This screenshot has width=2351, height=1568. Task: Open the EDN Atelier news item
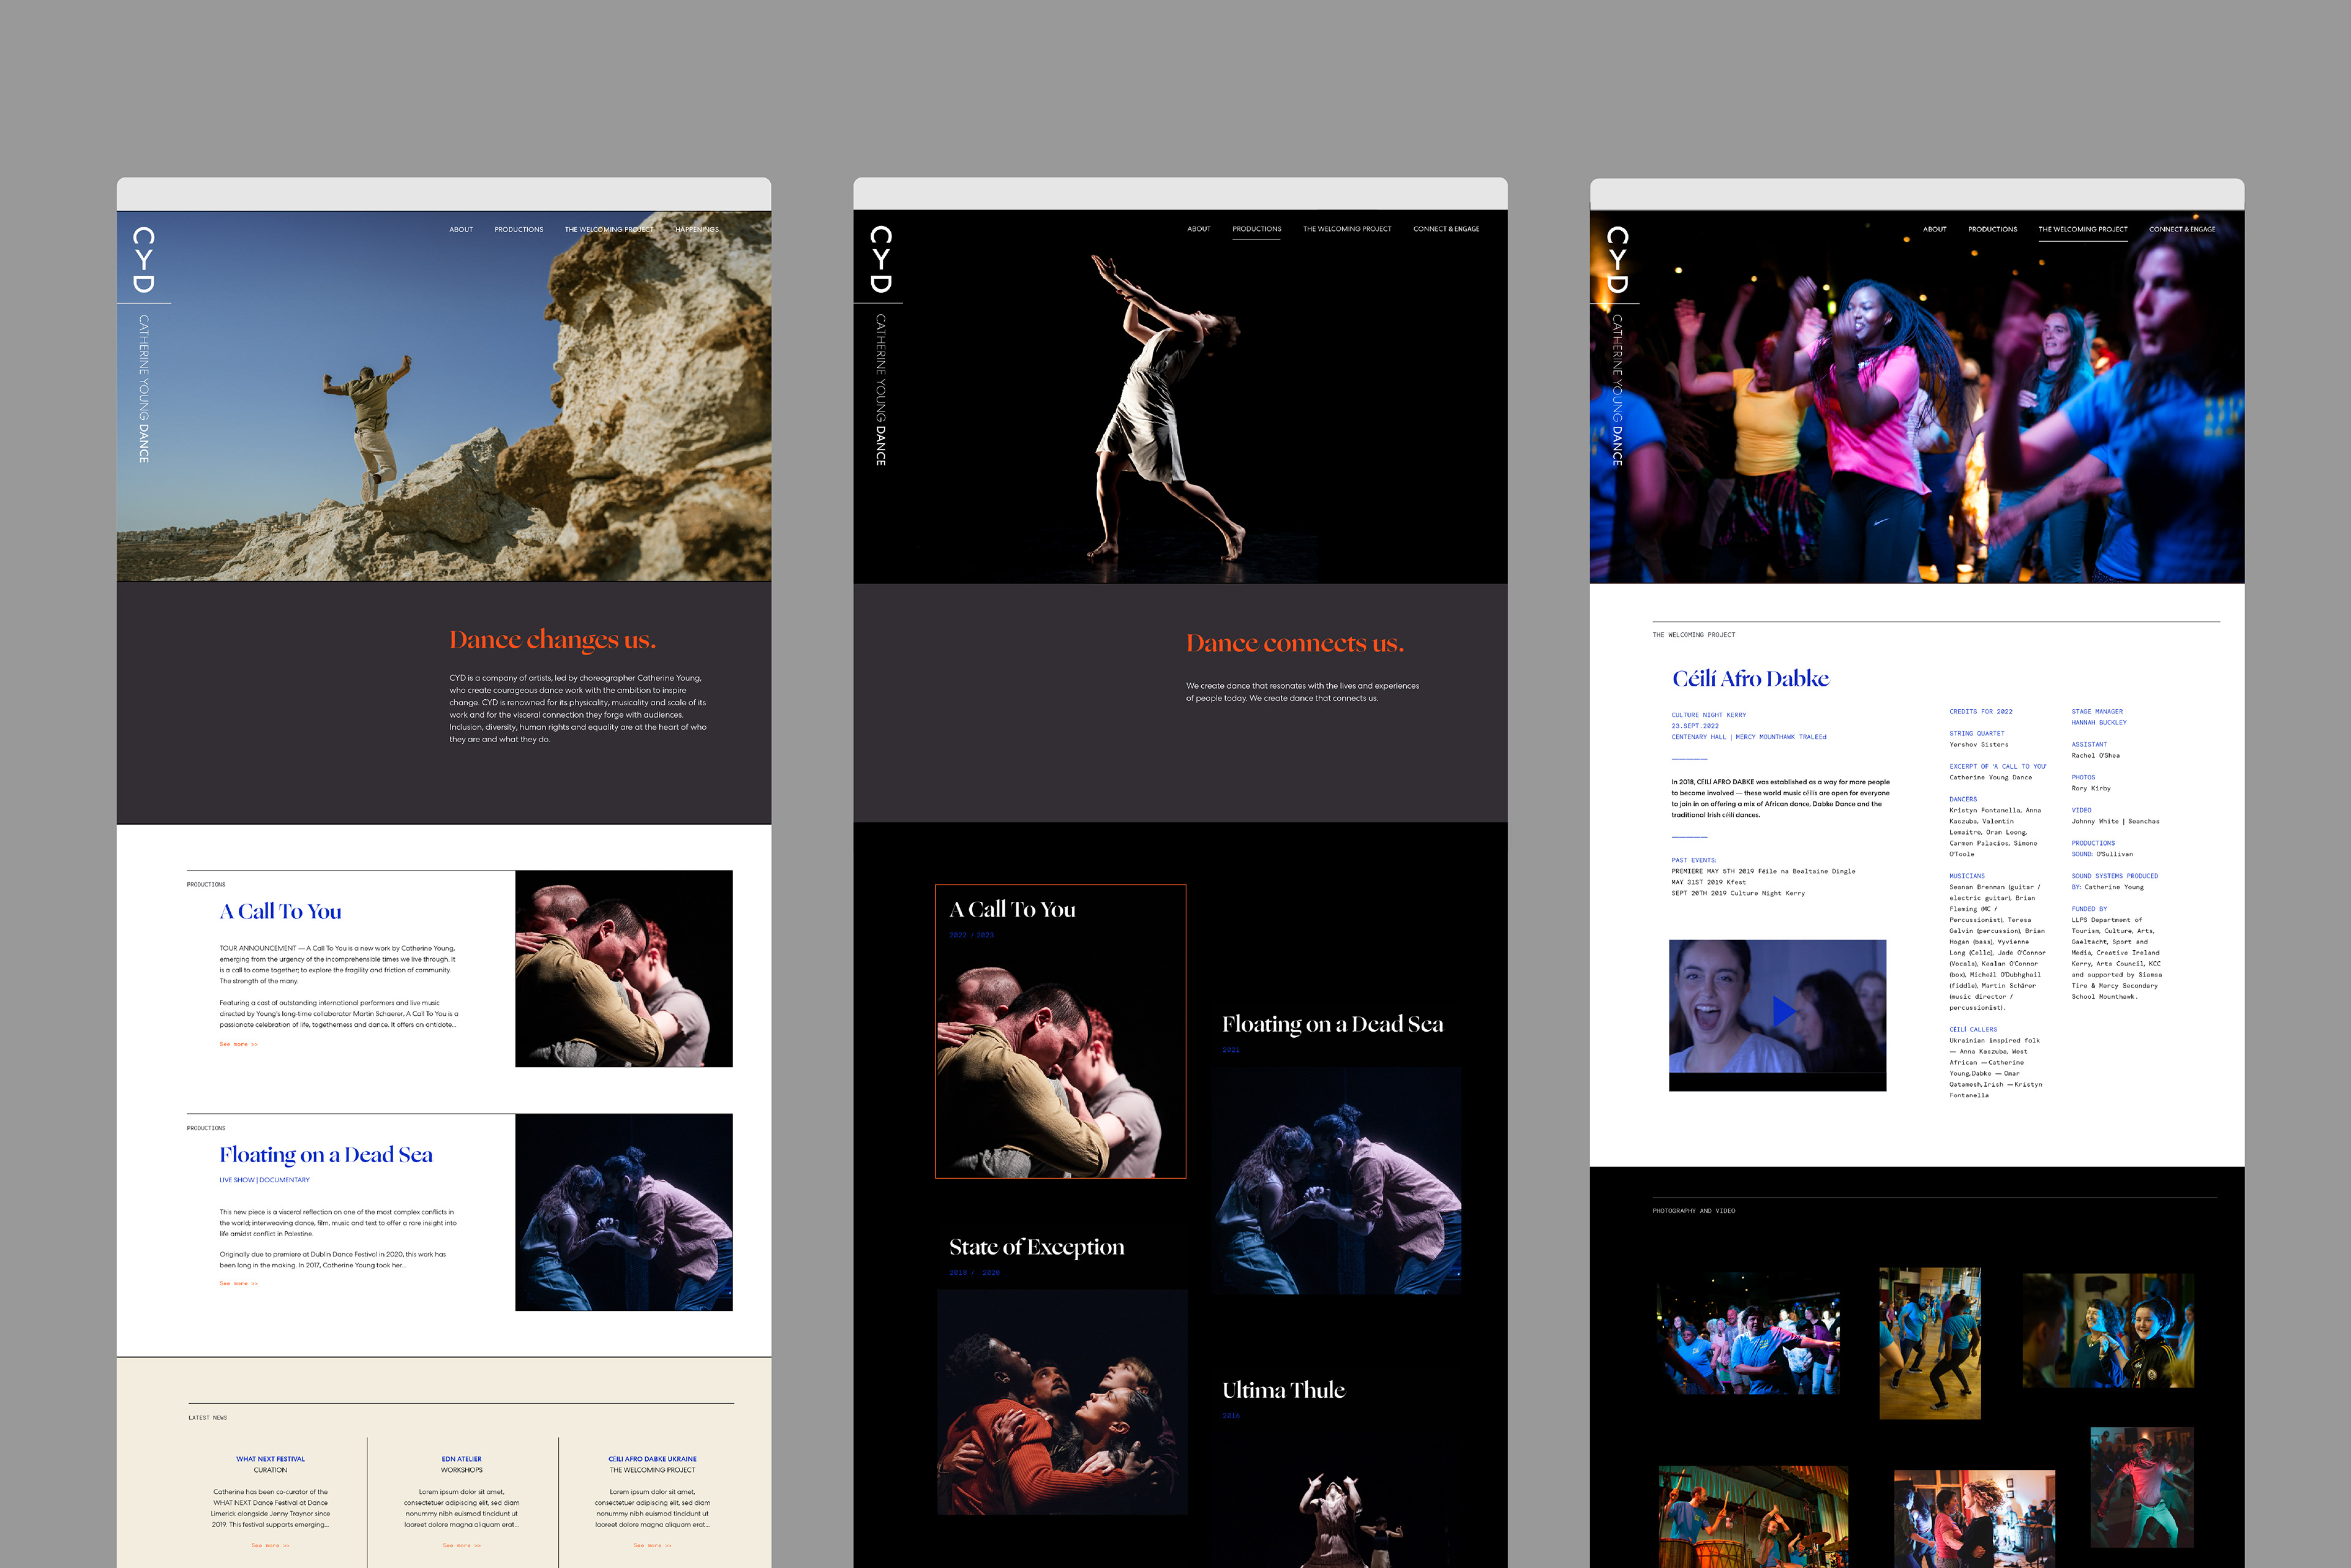pos(461,1459)
